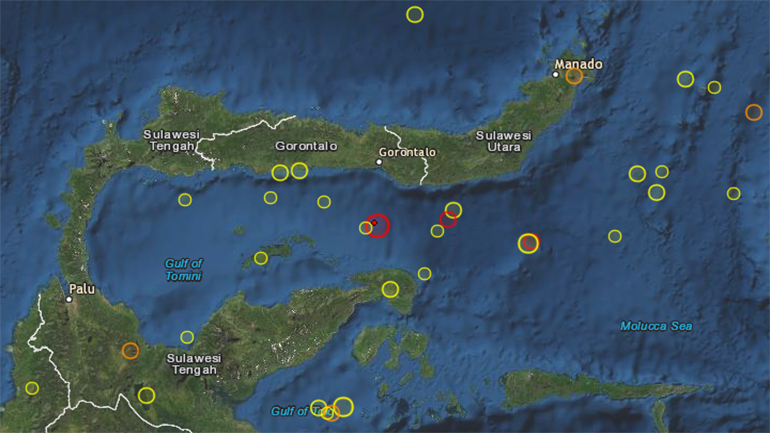
Task: Click the Sulawesi Utara province label
Action: point(504,141)
